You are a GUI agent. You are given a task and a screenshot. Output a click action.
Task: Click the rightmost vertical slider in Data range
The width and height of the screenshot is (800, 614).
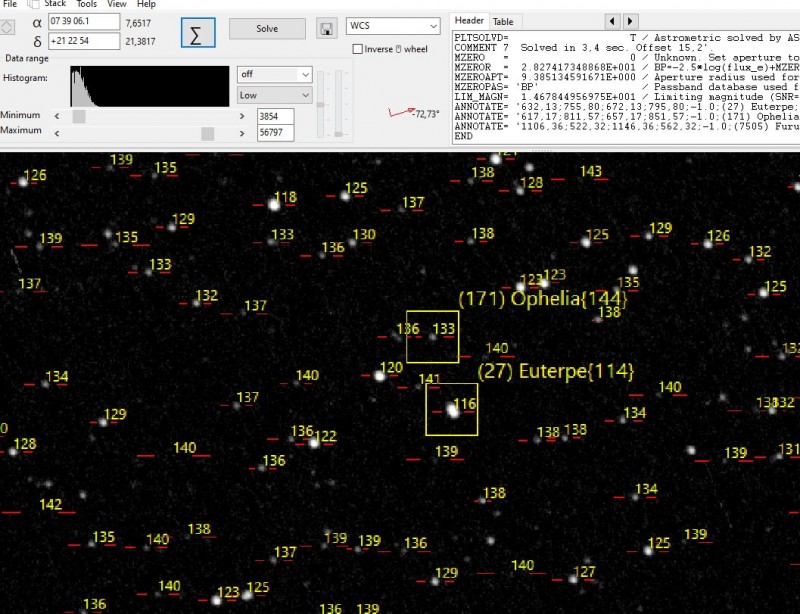point(338,105)
